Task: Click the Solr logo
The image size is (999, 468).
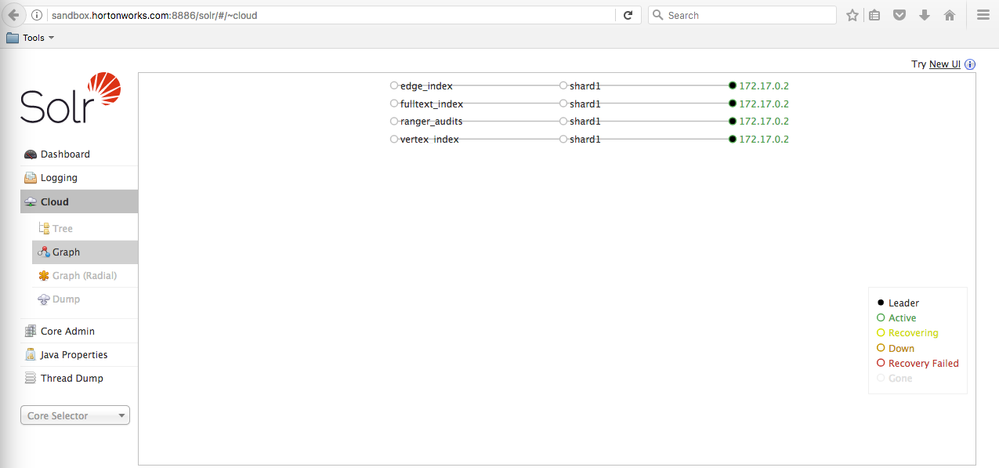Action: click(x=70, y=97)
